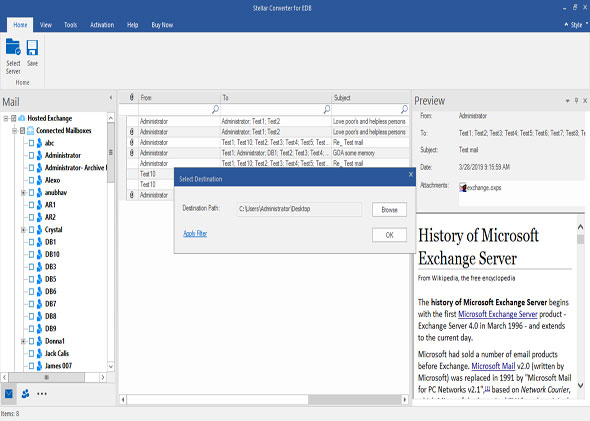Viewport: 590px width, 421px height.
Task: Enable the DB10 mailbox checkbox
Action: [32, 254]
